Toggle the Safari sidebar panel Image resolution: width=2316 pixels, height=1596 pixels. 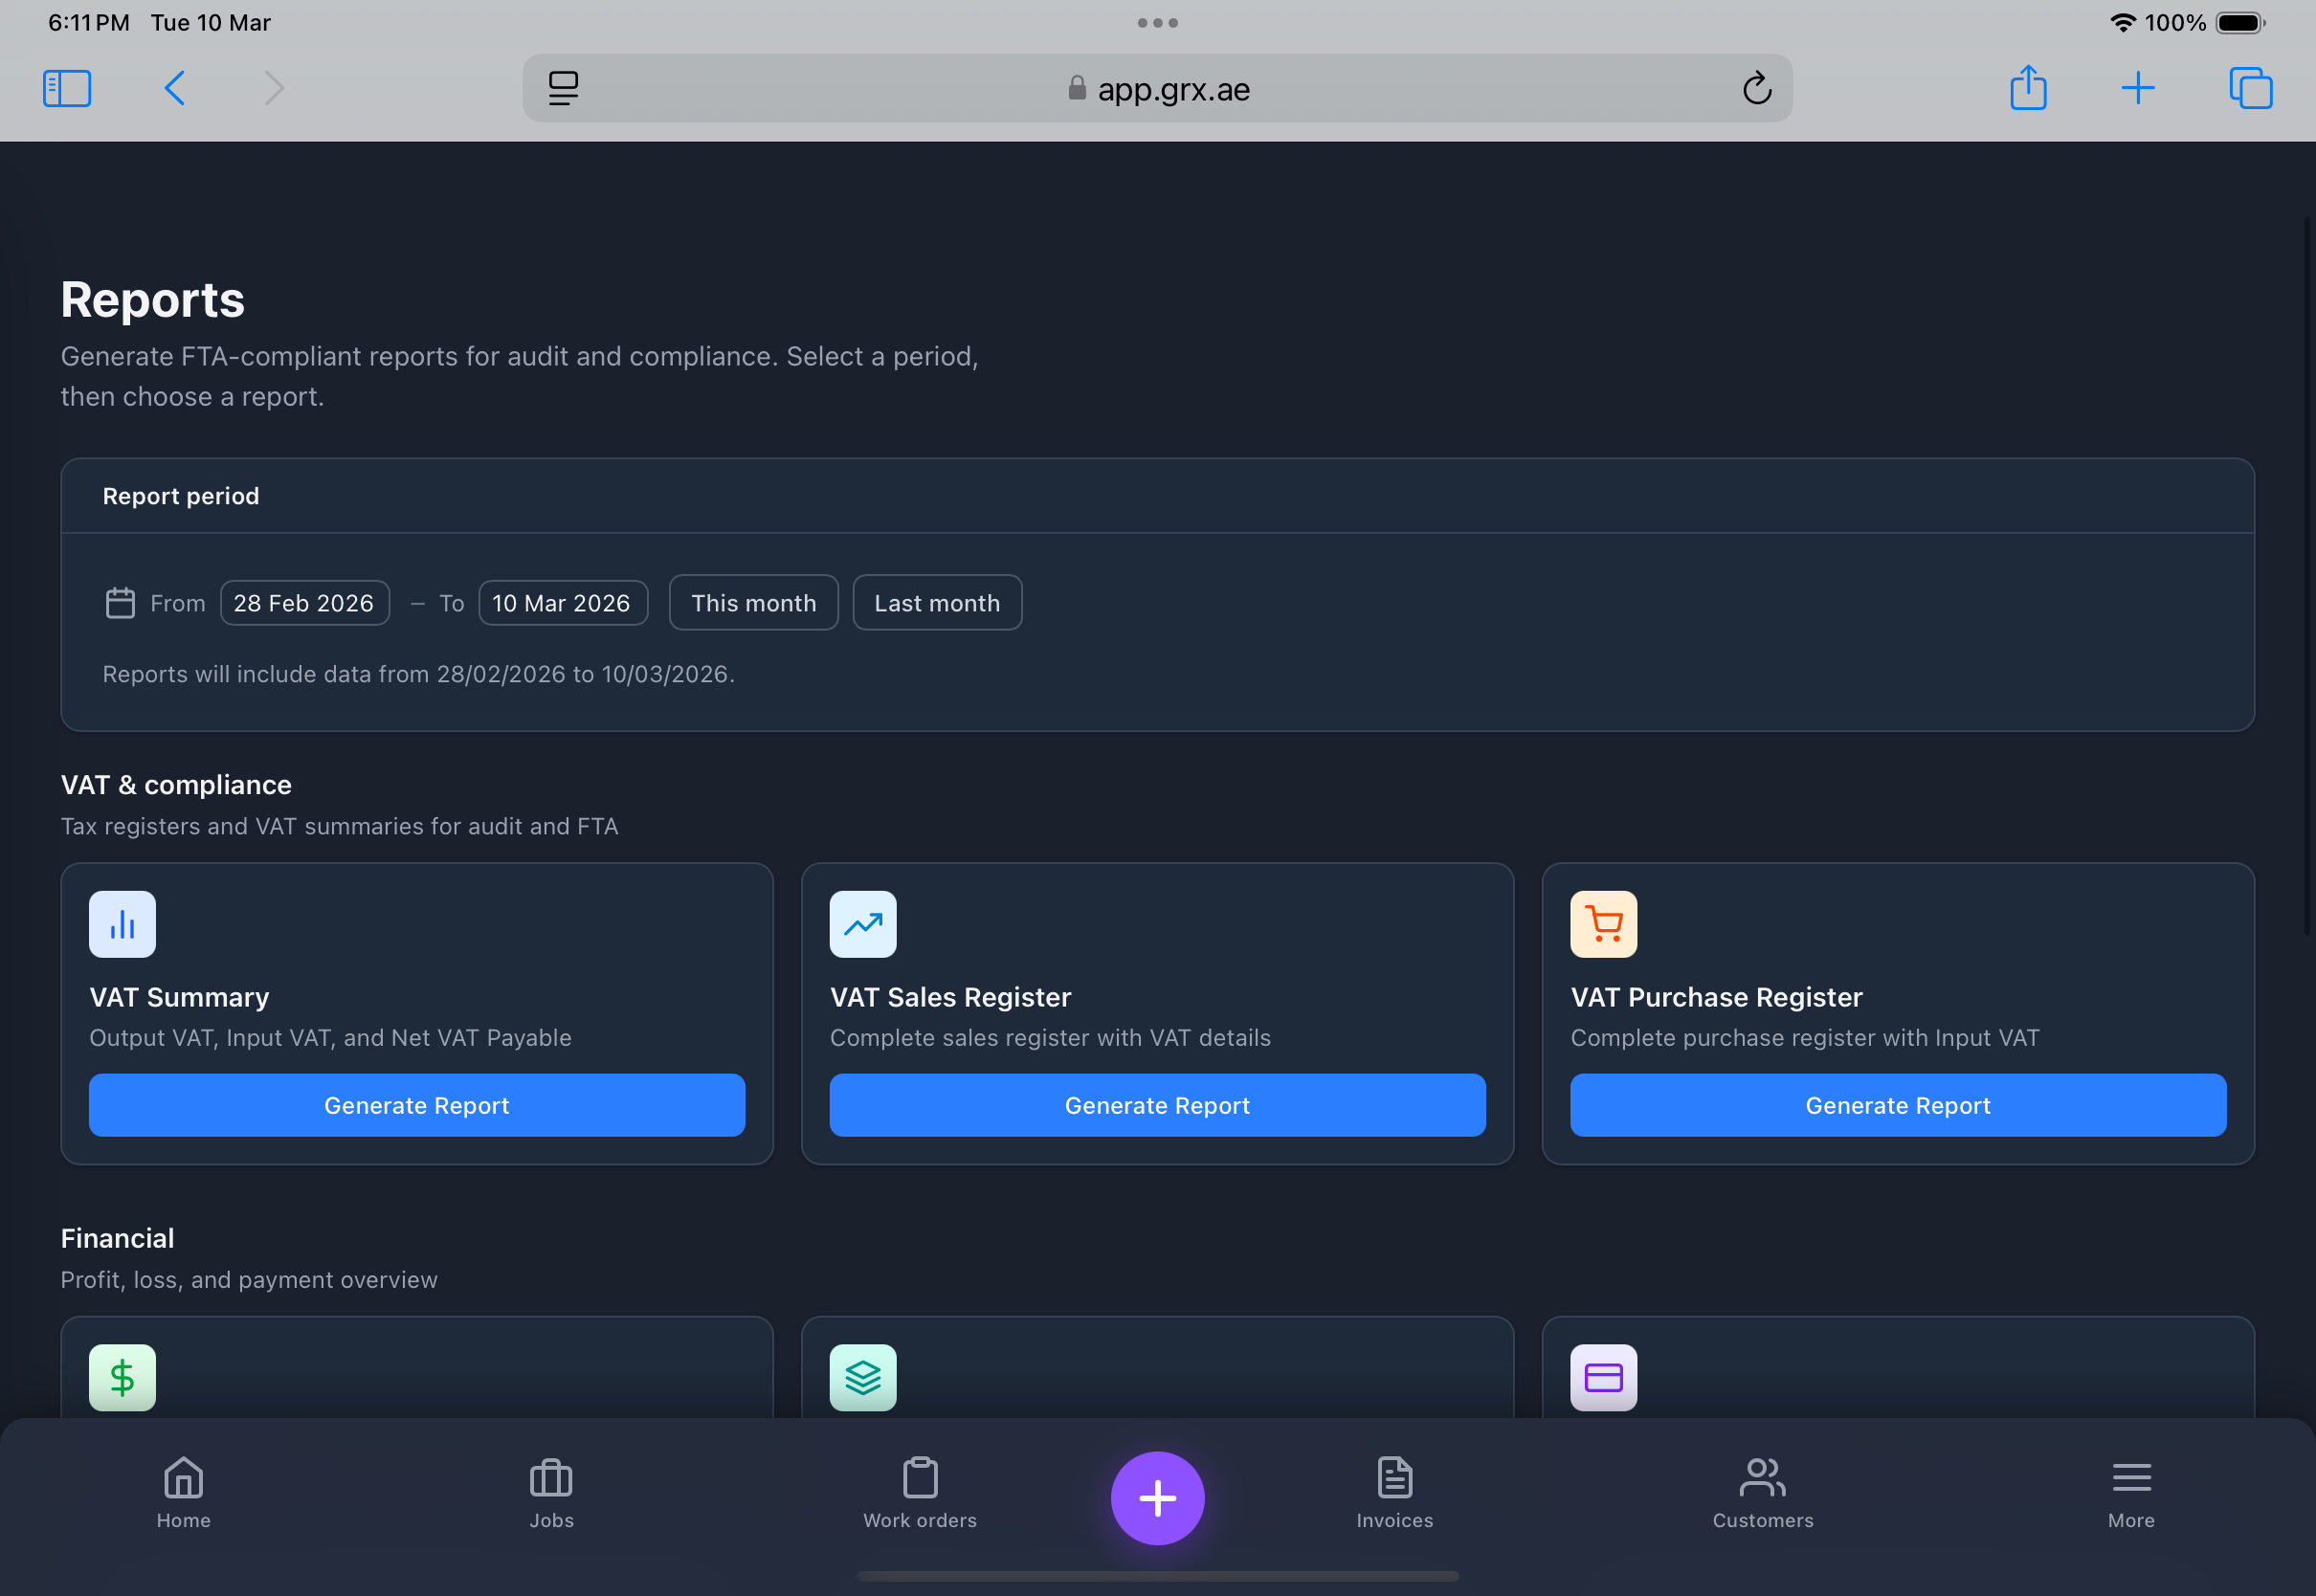[66, 88]
